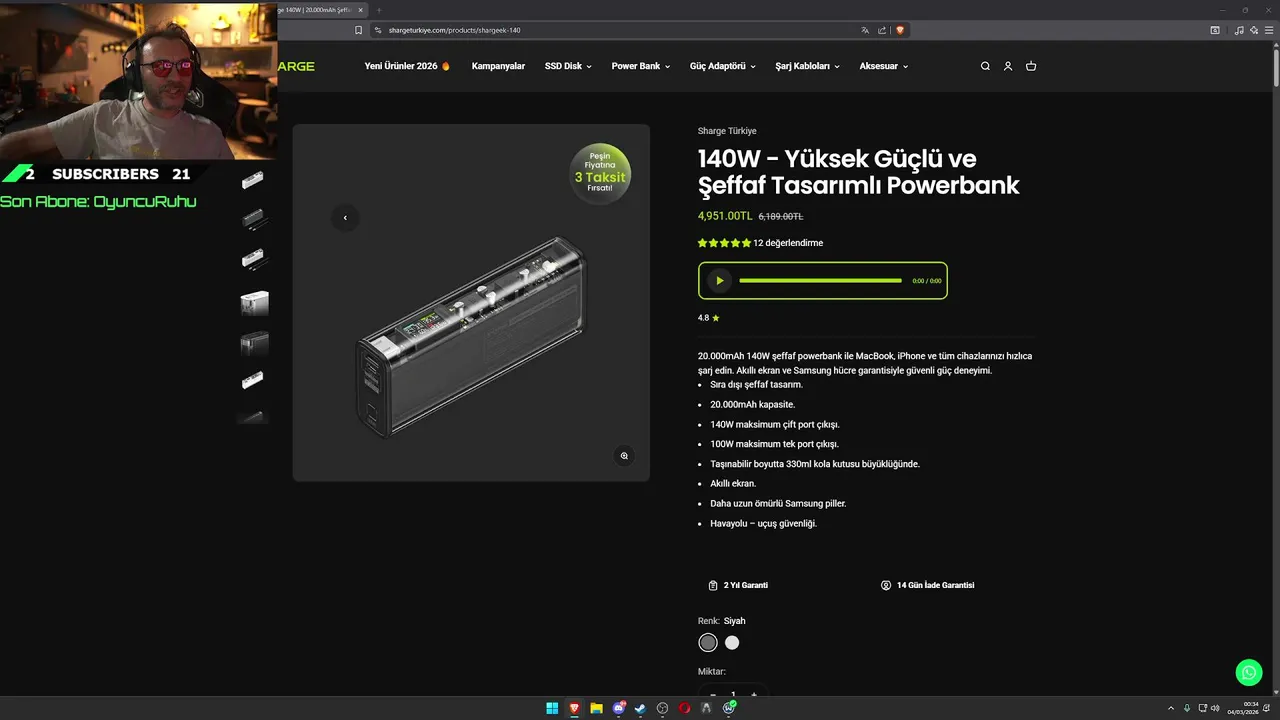
Task: Open the Kampanyalar page
Action: (x=498, y=66)
